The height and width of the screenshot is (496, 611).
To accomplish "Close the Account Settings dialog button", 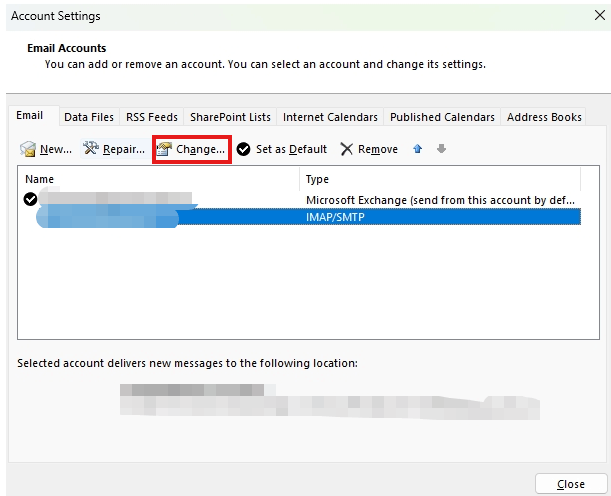I will tap(571, 484).
